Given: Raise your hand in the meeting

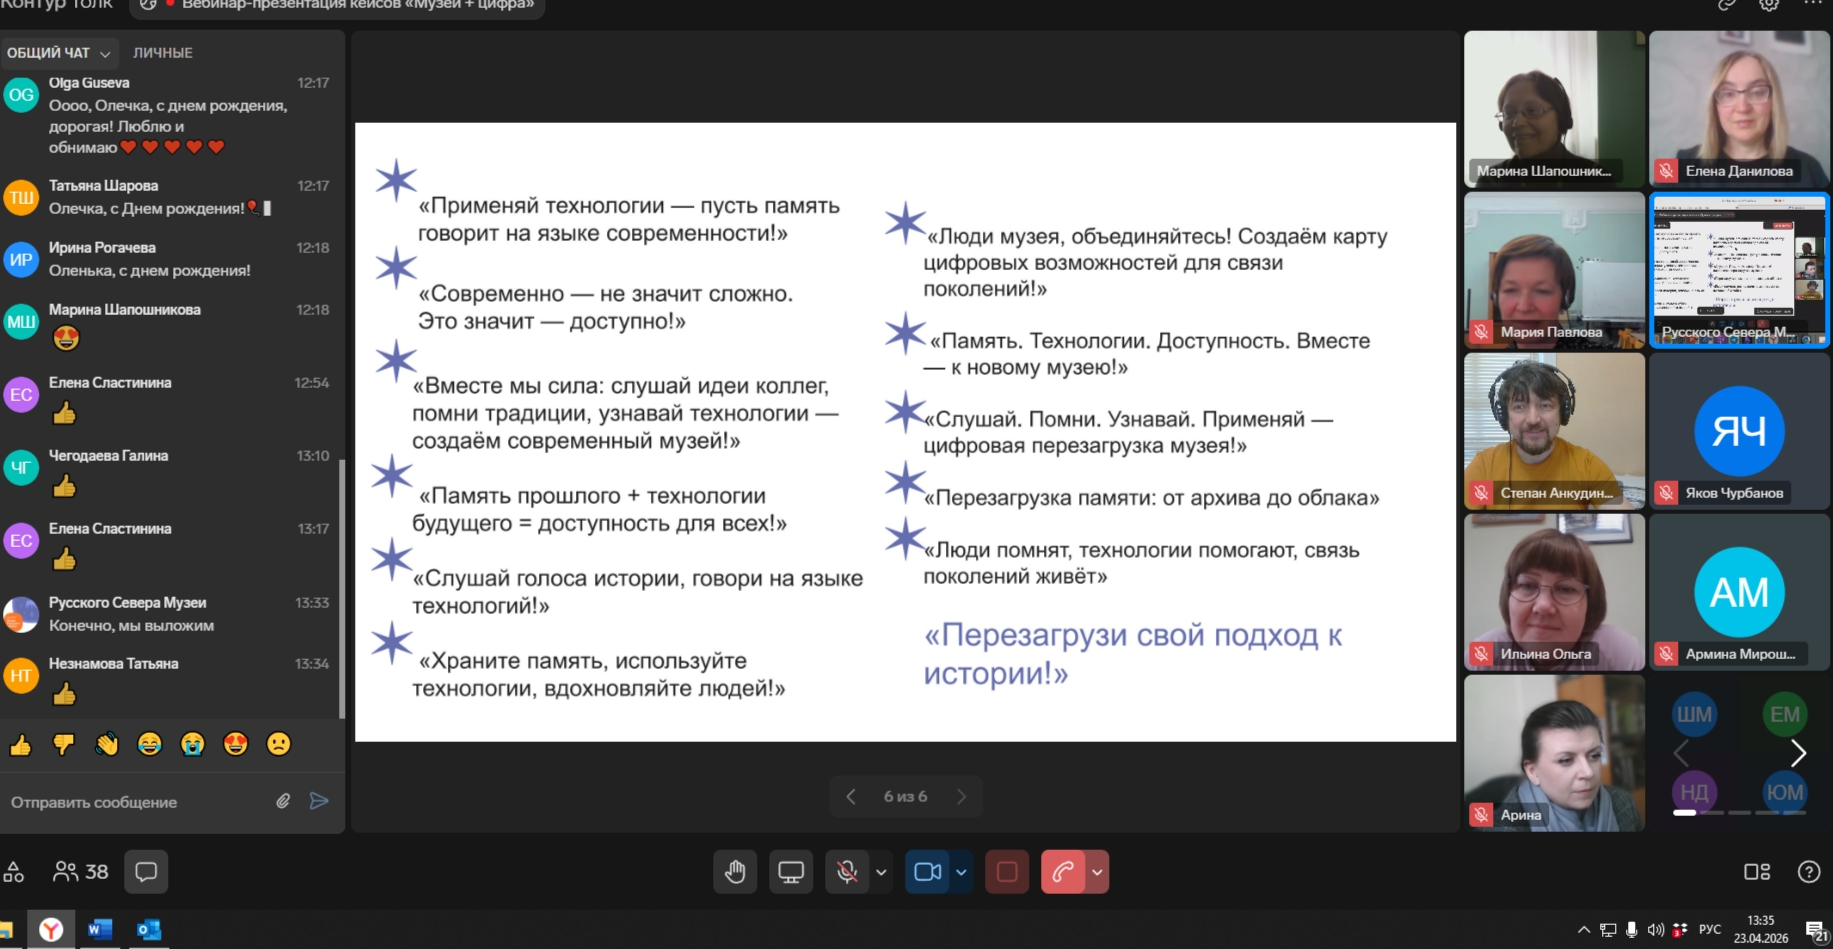Looking at the screenshot, I should coord(735,872).
